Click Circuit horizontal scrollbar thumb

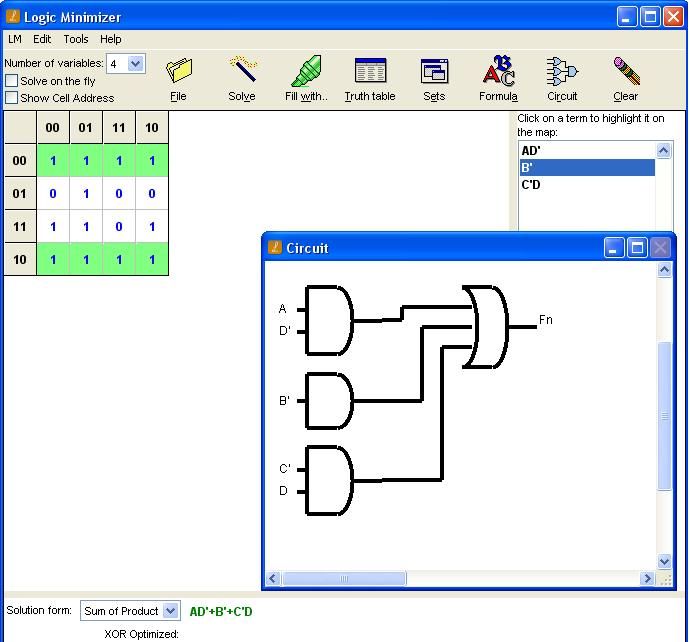point(344,578)
